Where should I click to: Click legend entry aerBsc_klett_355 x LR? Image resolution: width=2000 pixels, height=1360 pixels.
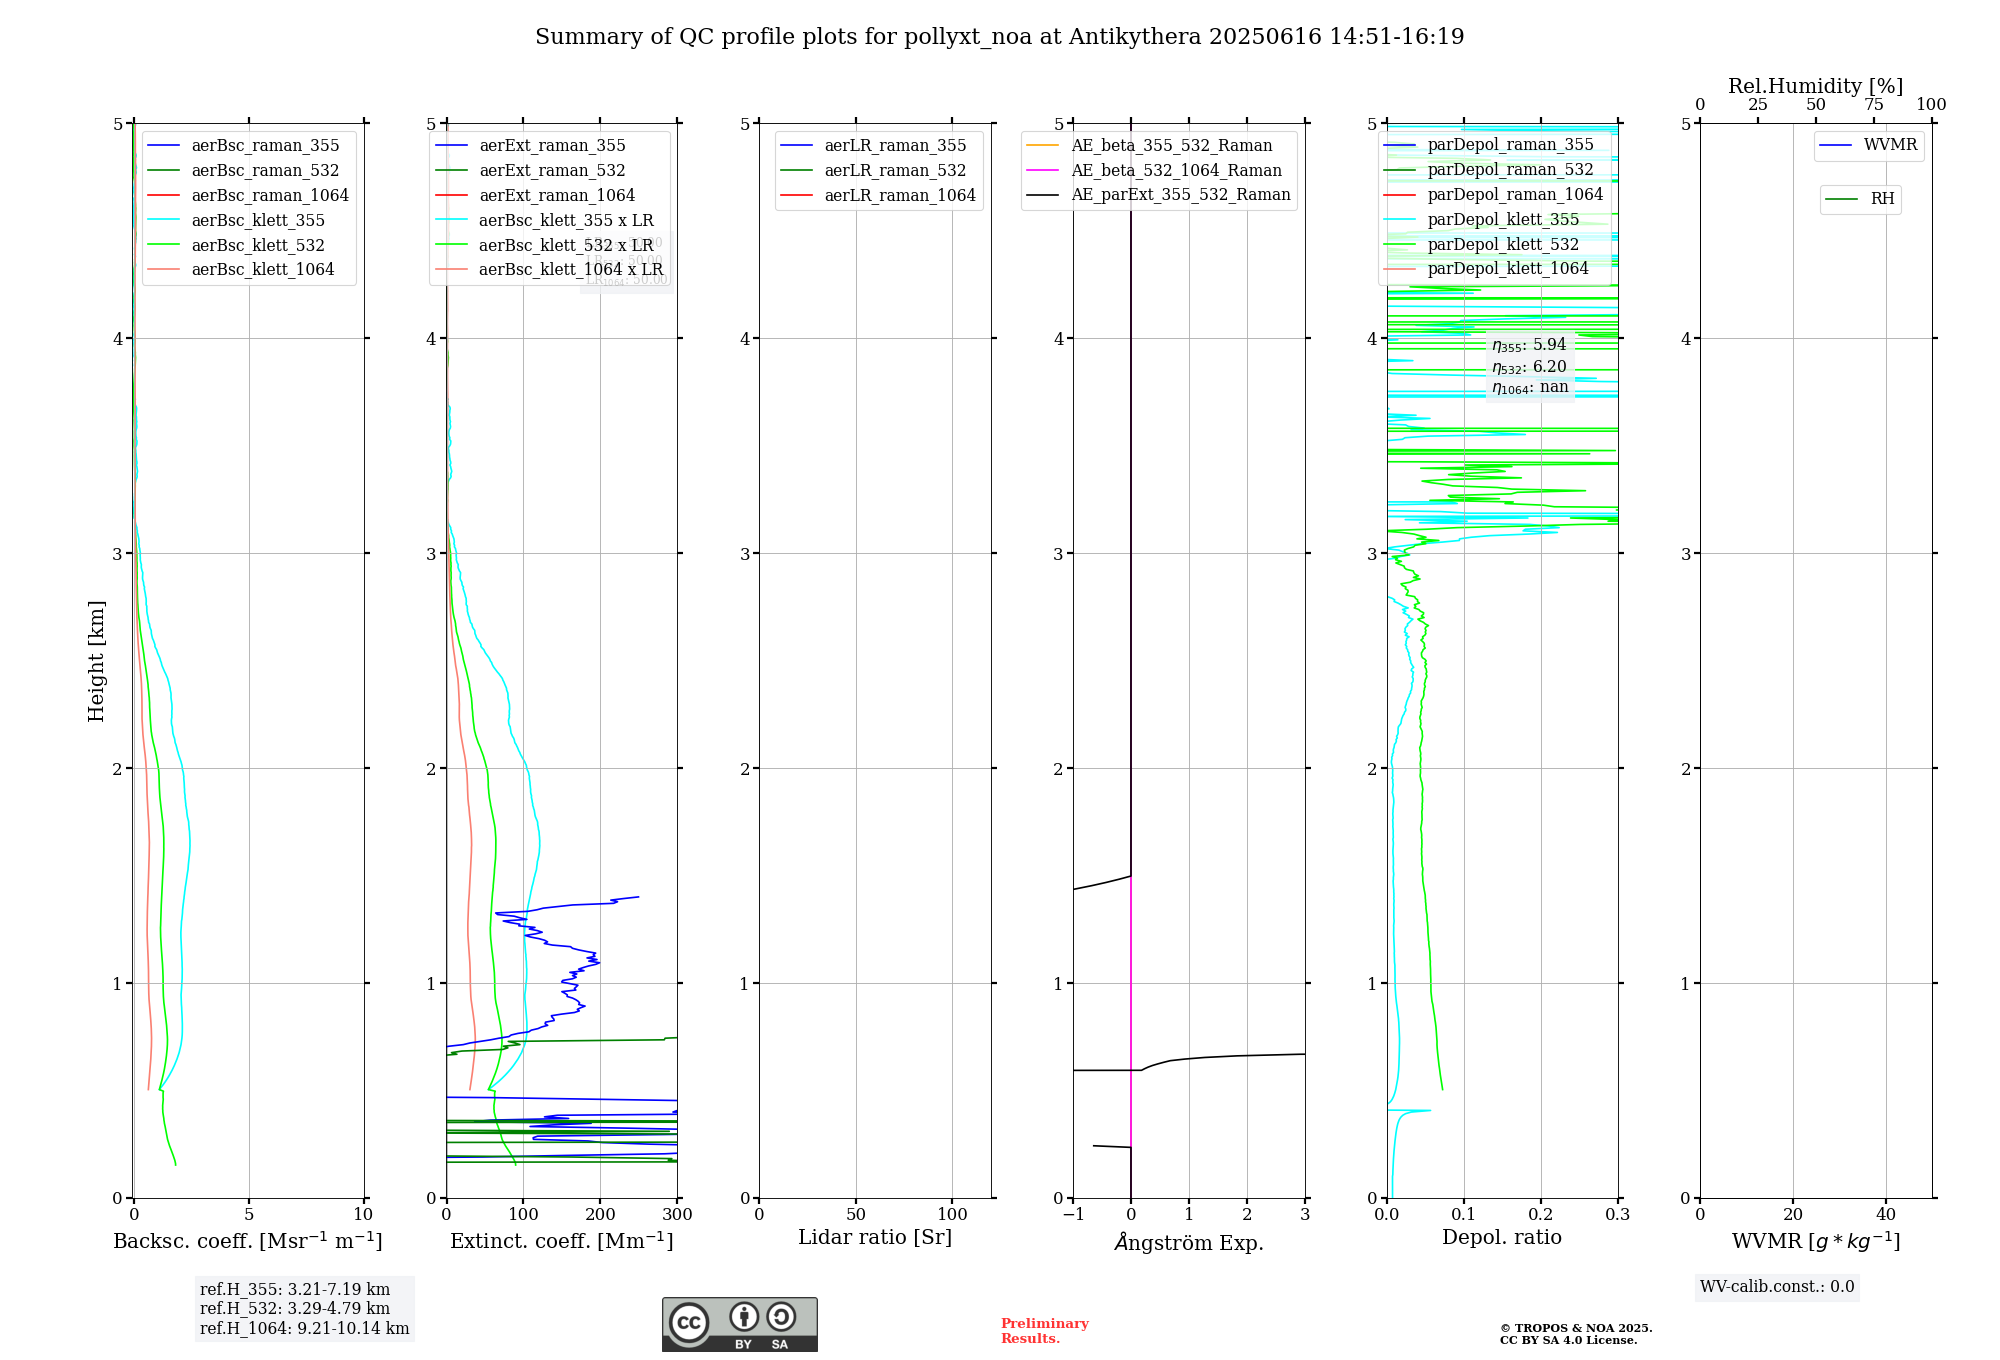coord(545,221)
